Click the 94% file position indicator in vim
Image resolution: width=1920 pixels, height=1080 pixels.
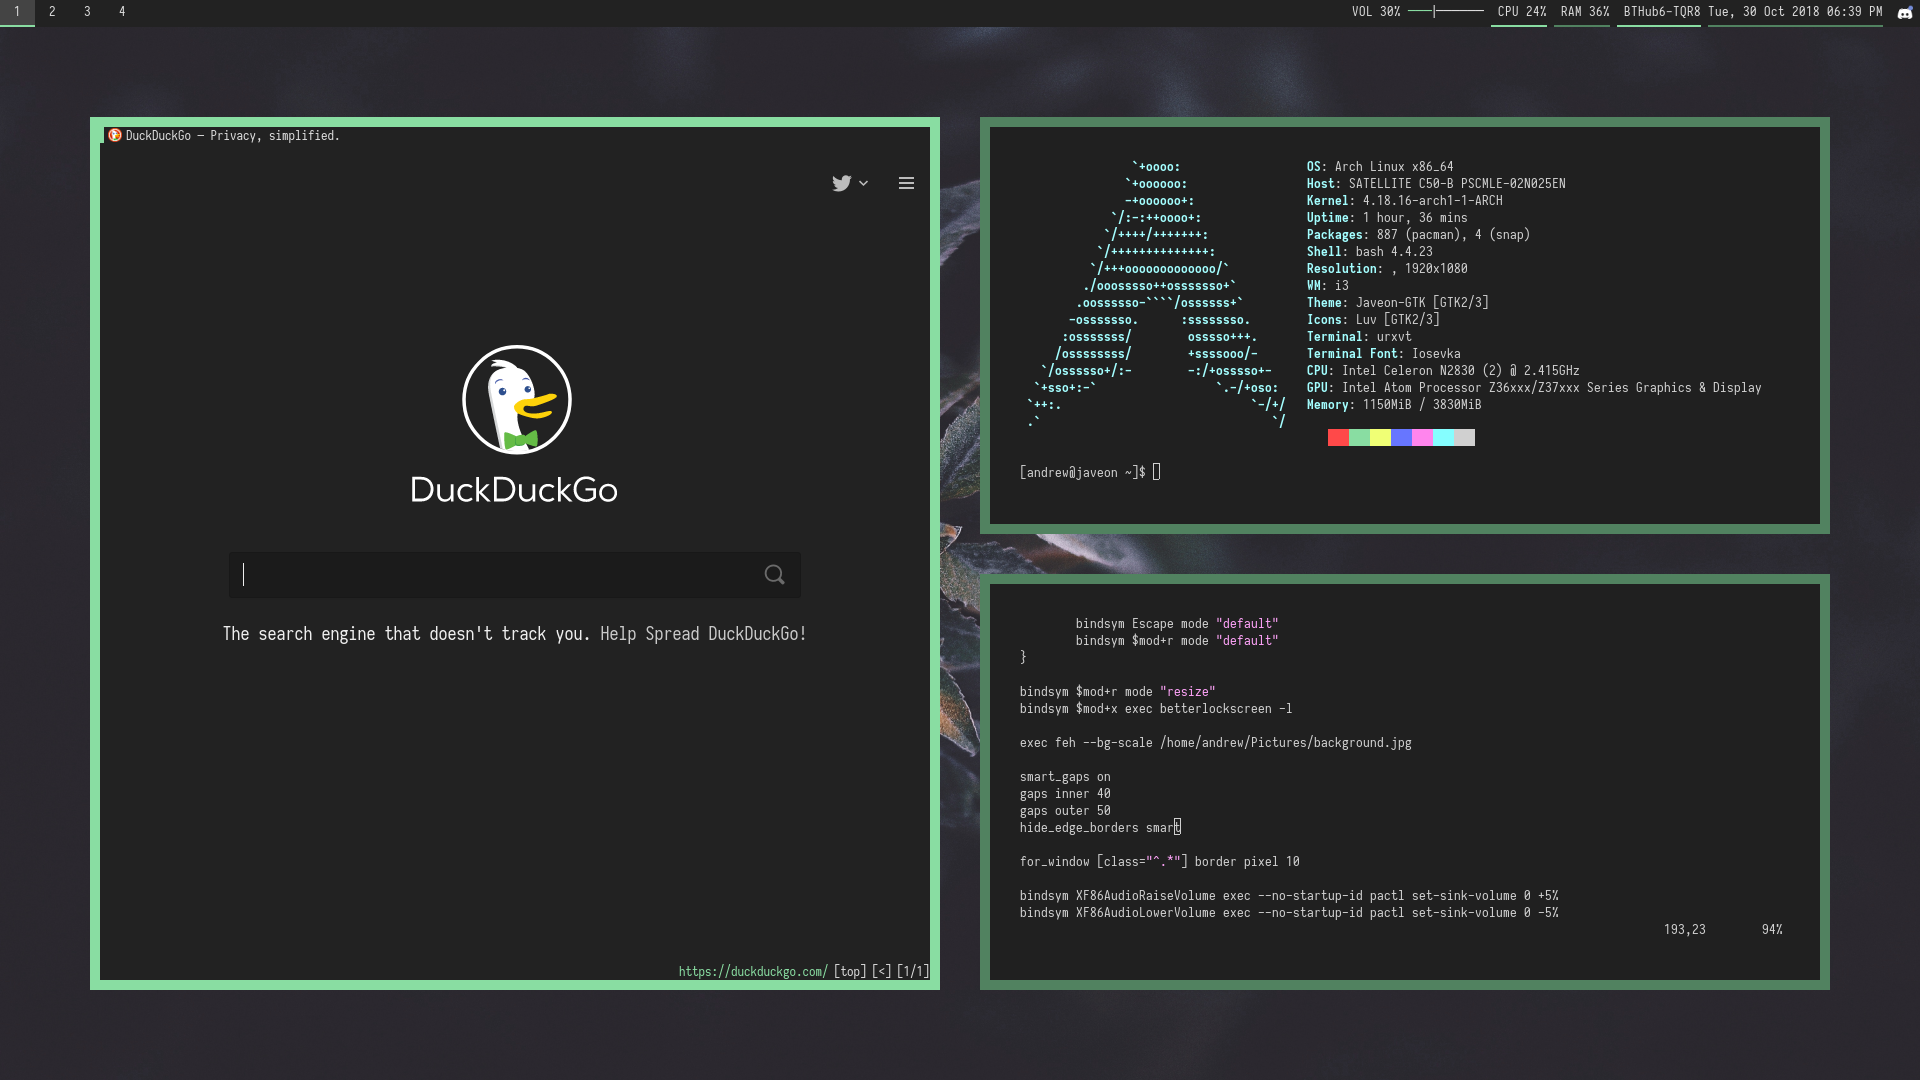pos(1772,930)
